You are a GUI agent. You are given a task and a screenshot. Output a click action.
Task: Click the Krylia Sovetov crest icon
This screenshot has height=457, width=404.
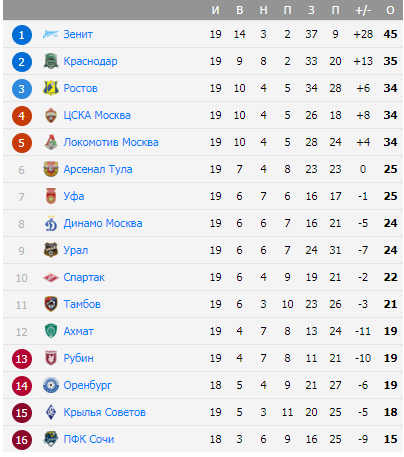51,412
